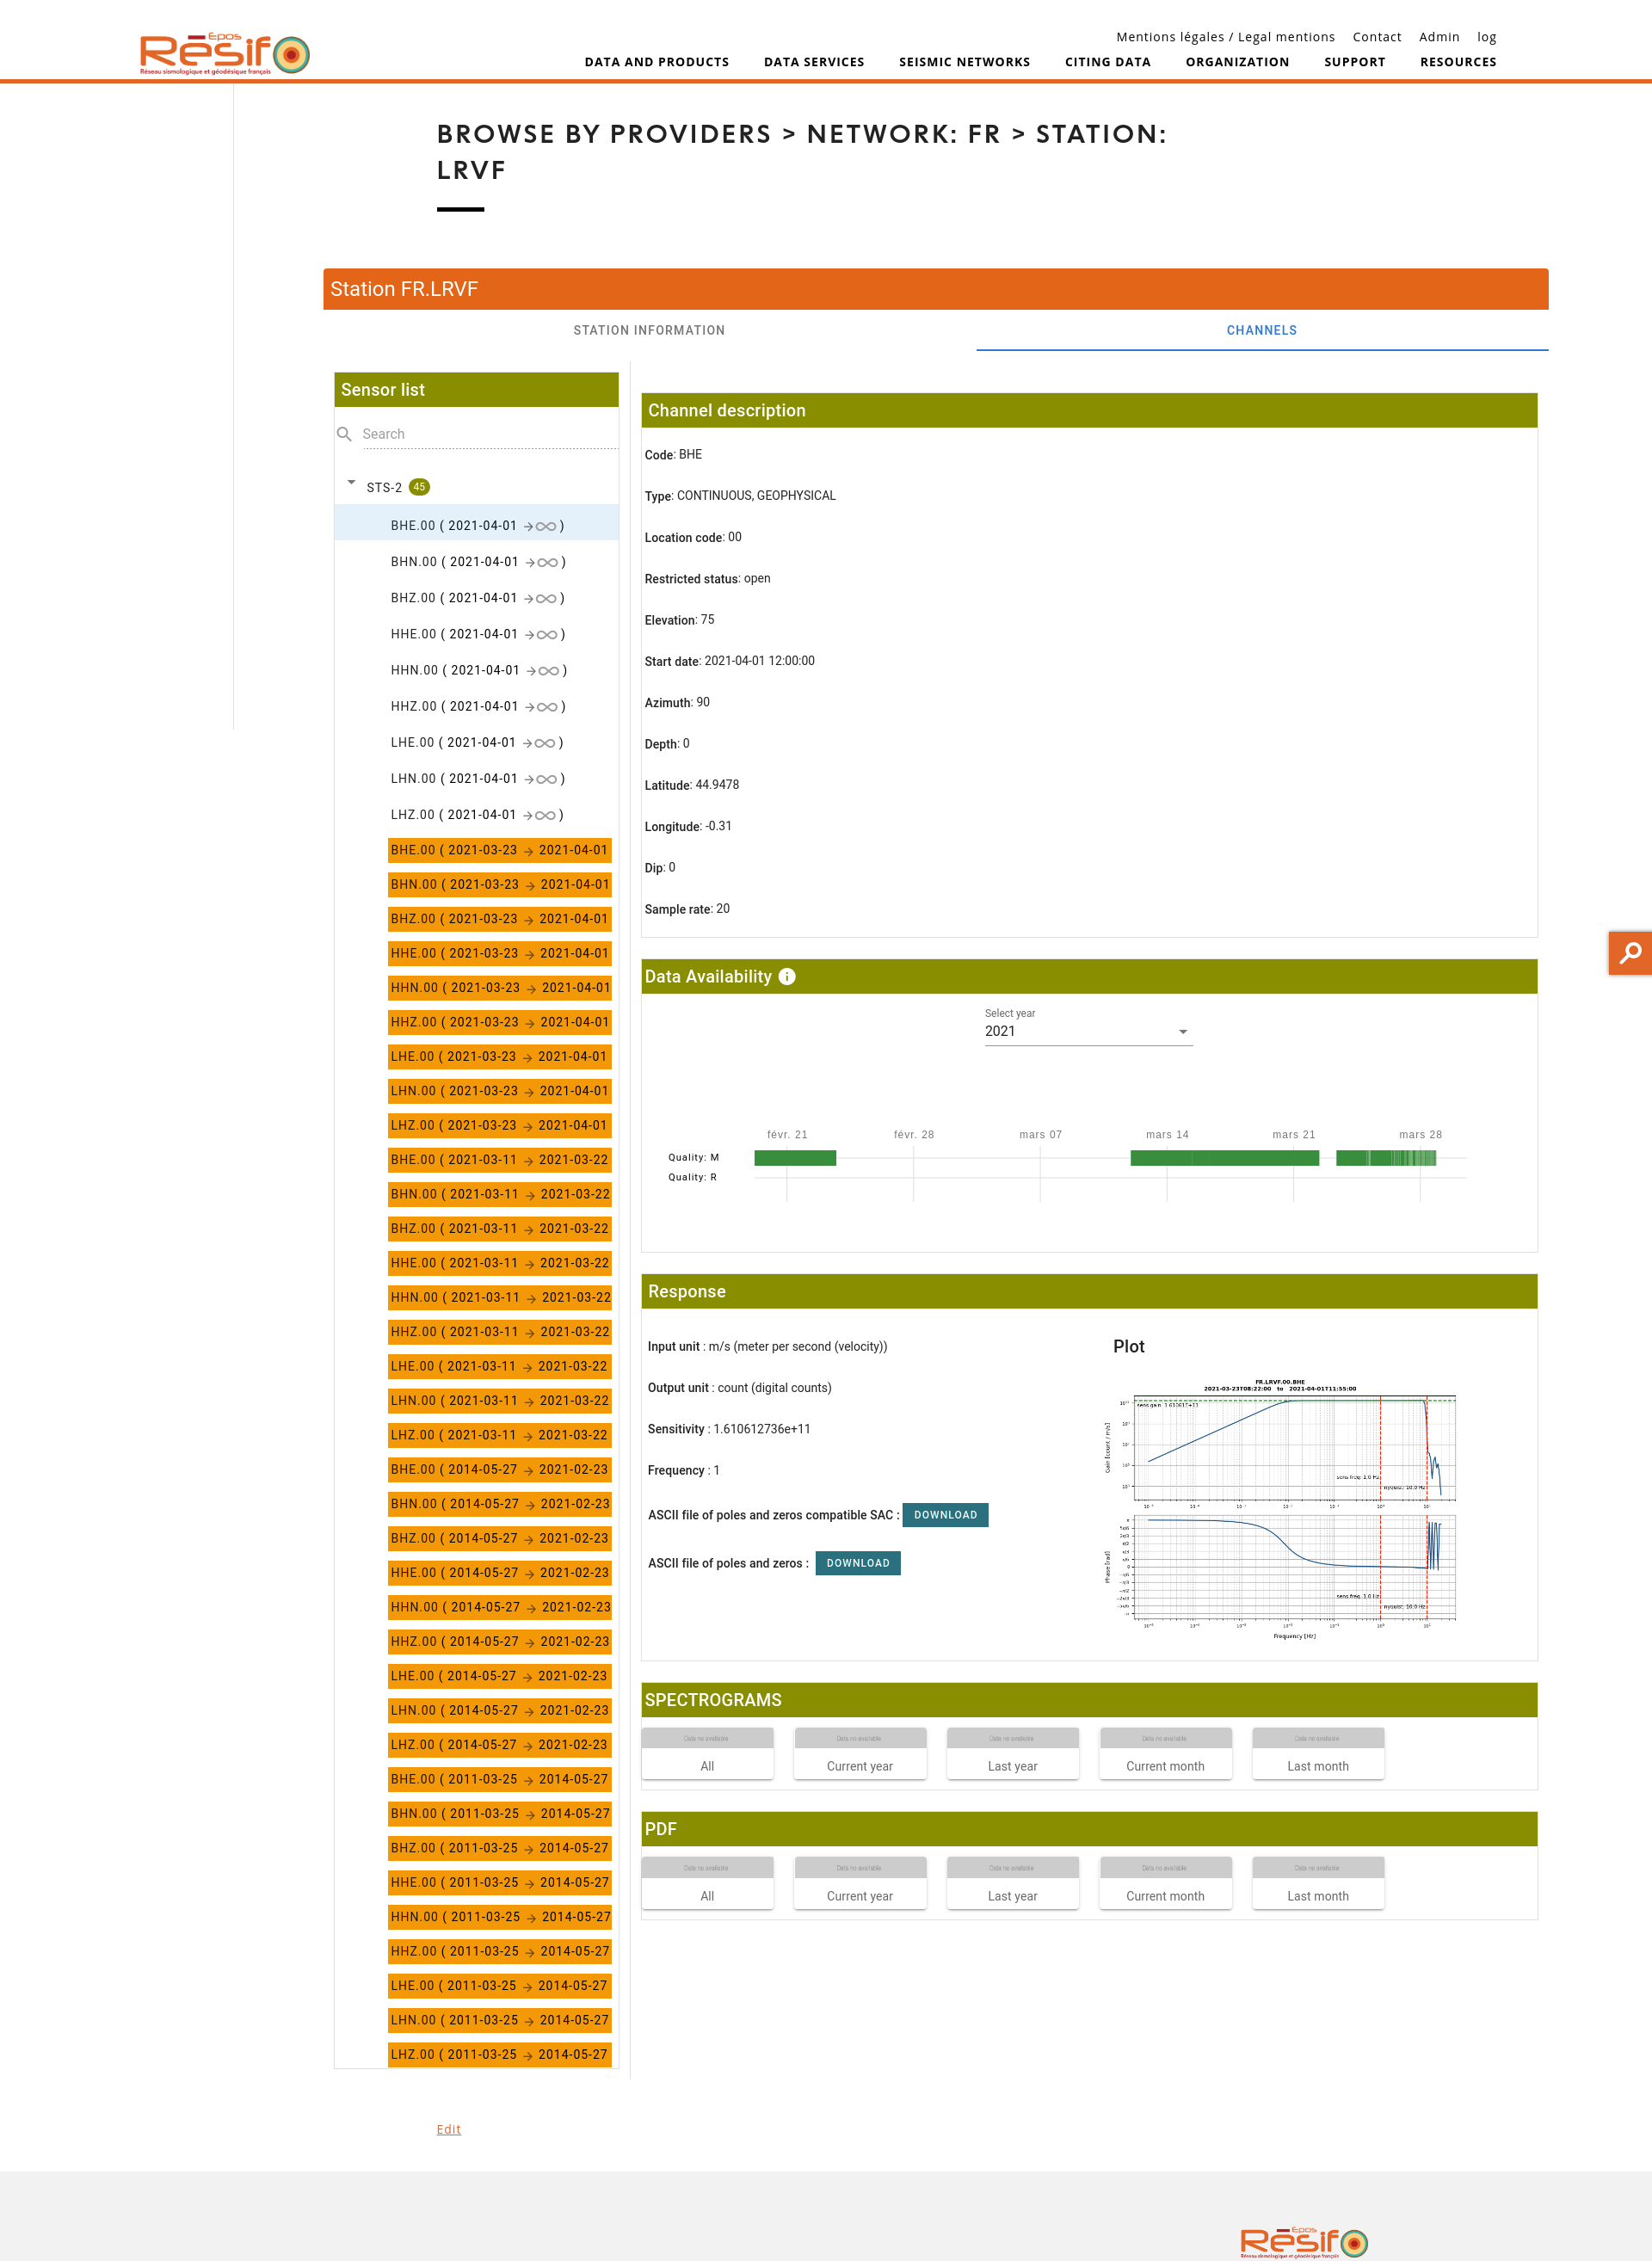This screenshot has height=2261, width=1652.
Task: Click the Spectrograms Current month card
Action: click(x=1165, y=1753)
